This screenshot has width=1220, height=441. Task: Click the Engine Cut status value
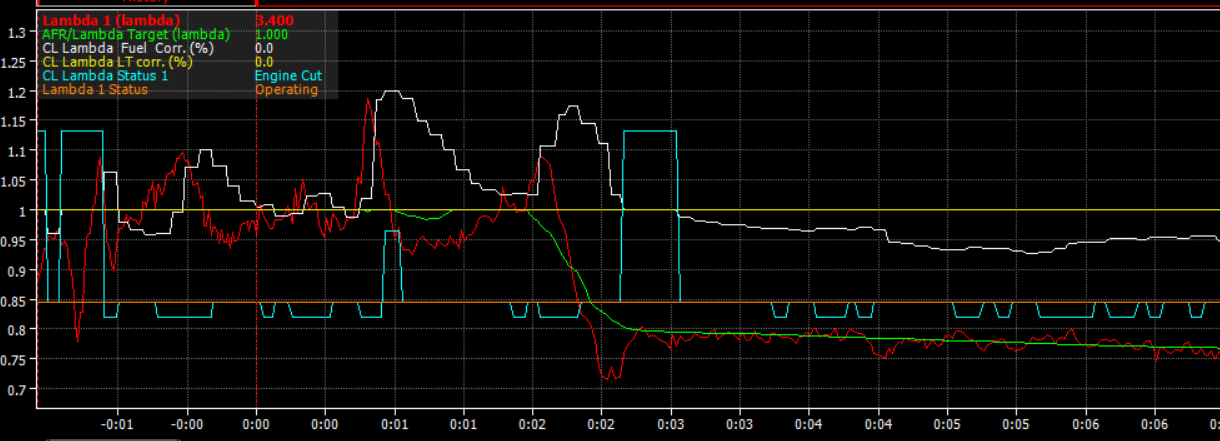tap(288, 76)
